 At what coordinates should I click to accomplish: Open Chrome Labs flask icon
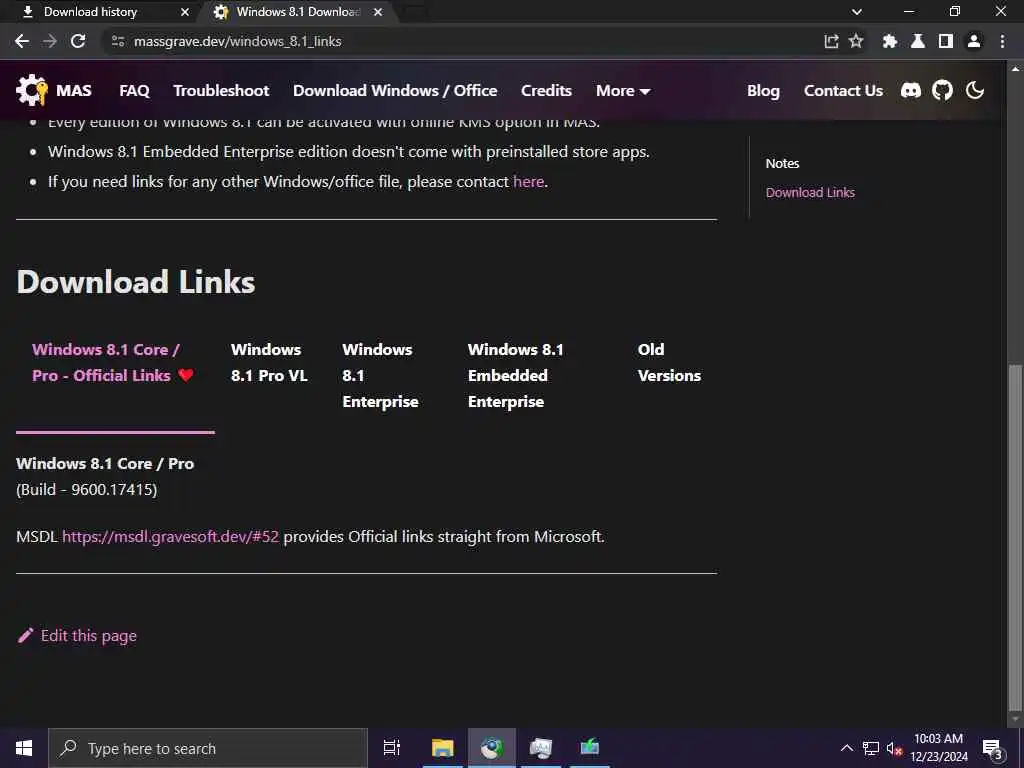point(918,41)
